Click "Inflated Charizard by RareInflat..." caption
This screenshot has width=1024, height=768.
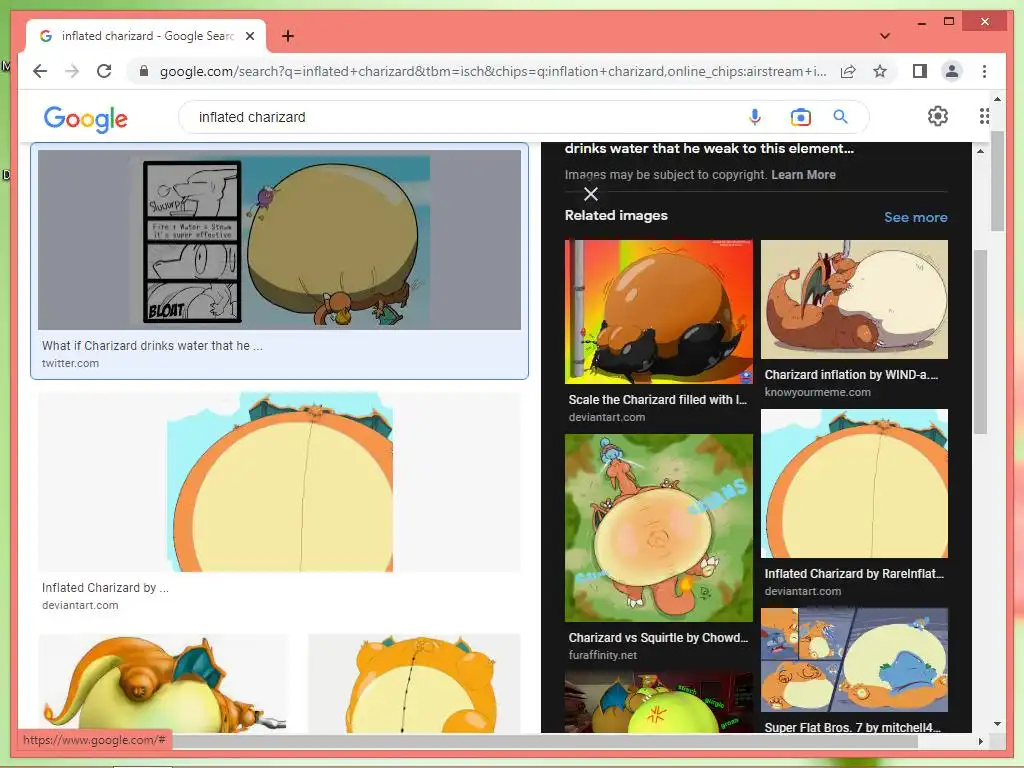pyautogui.click(x=854, y=573)
